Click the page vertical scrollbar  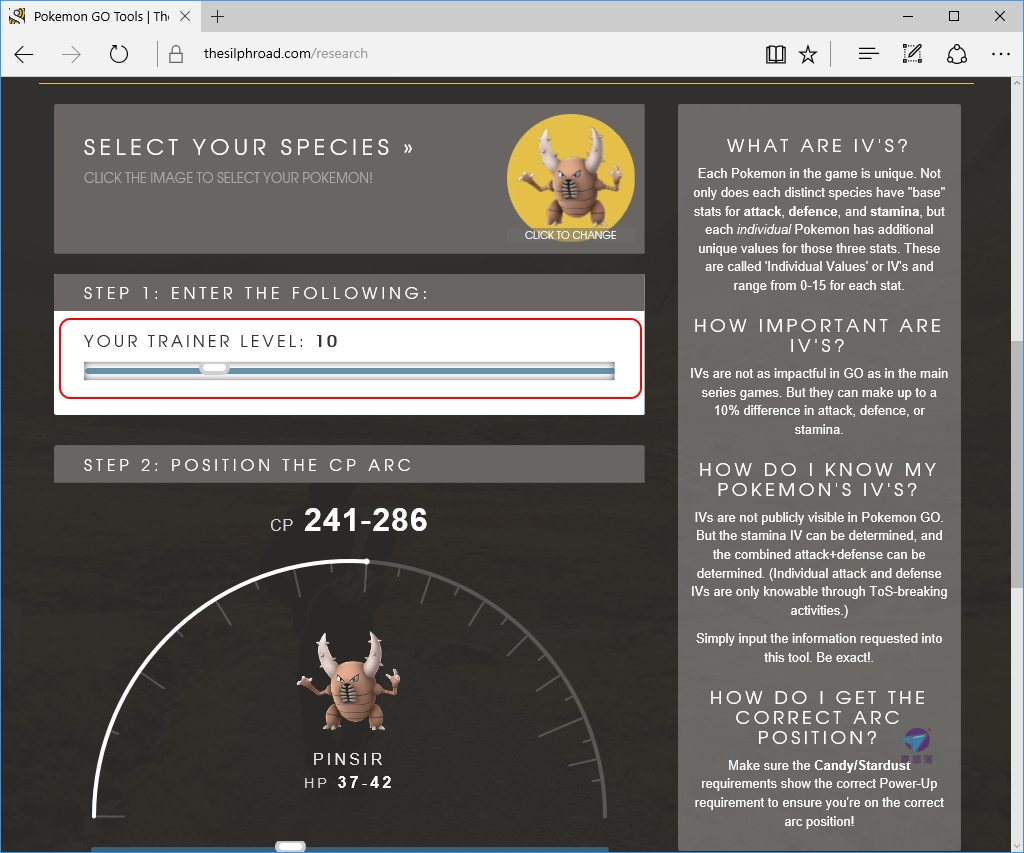click(x=1017, y=464)
